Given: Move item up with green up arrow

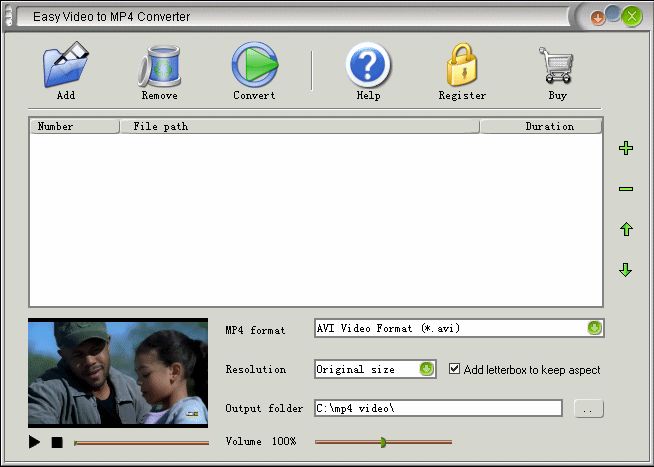Looking at the screenshot, I should coord(626,229).
